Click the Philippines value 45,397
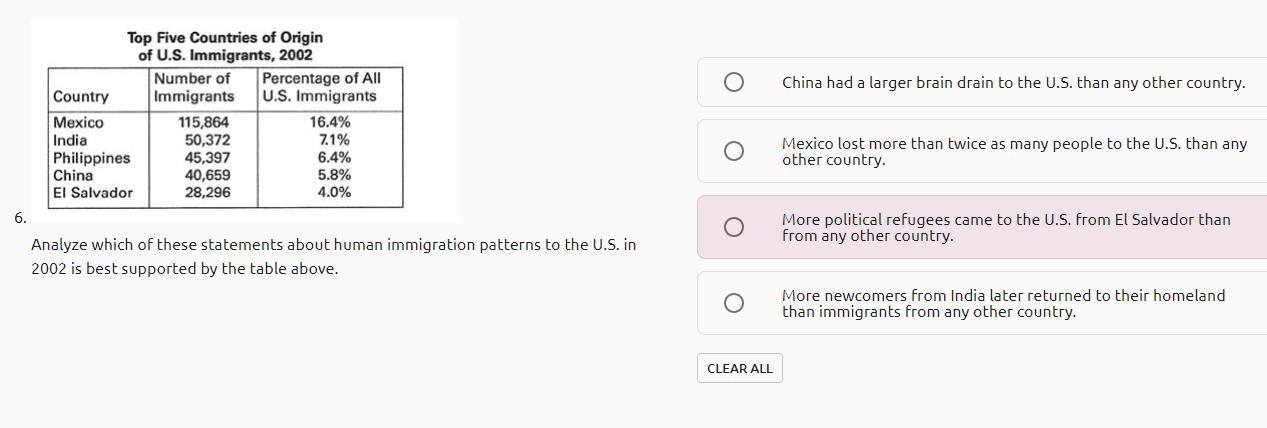1267x428 pixels. pyautogui.click(x=208, y=158)
